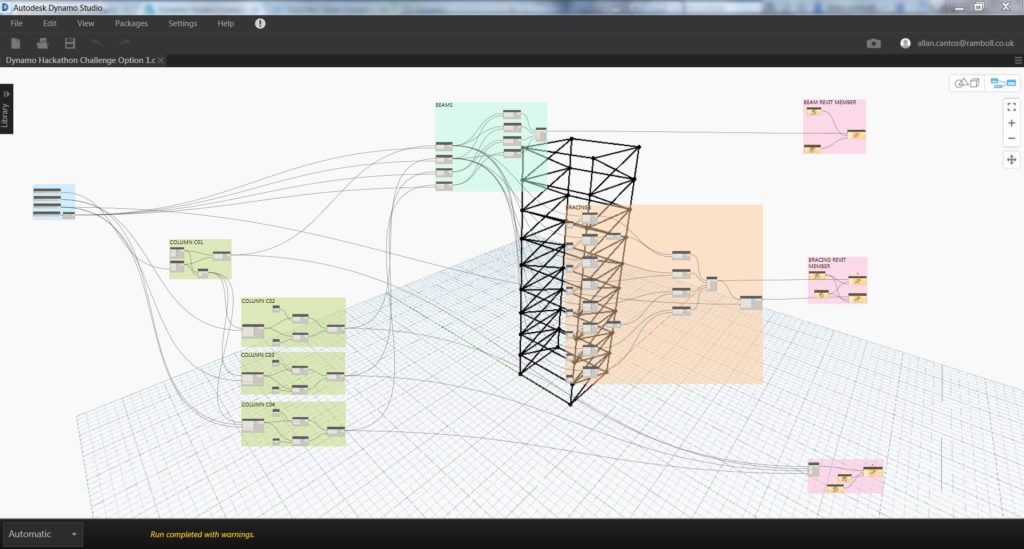The height and width of the screenshot is (549, 1024).
Task: Click the Undo toolbar arrow
Action: click(97, 43)
